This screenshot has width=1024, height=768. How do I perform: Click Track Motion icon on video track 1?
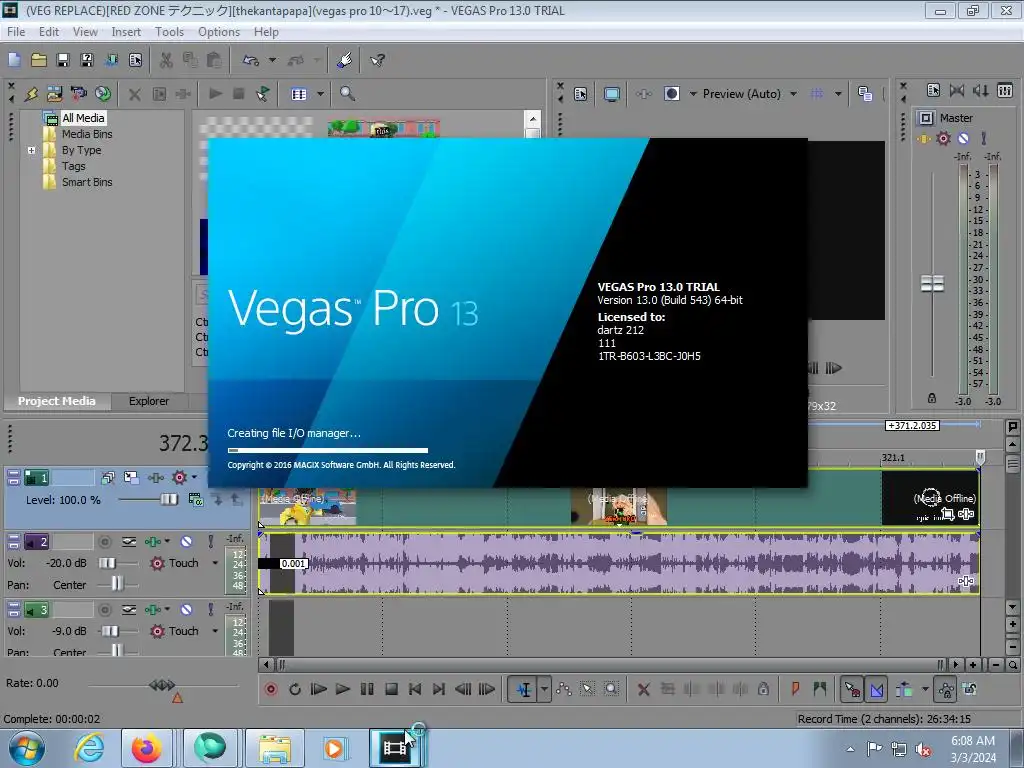point(131,478)
